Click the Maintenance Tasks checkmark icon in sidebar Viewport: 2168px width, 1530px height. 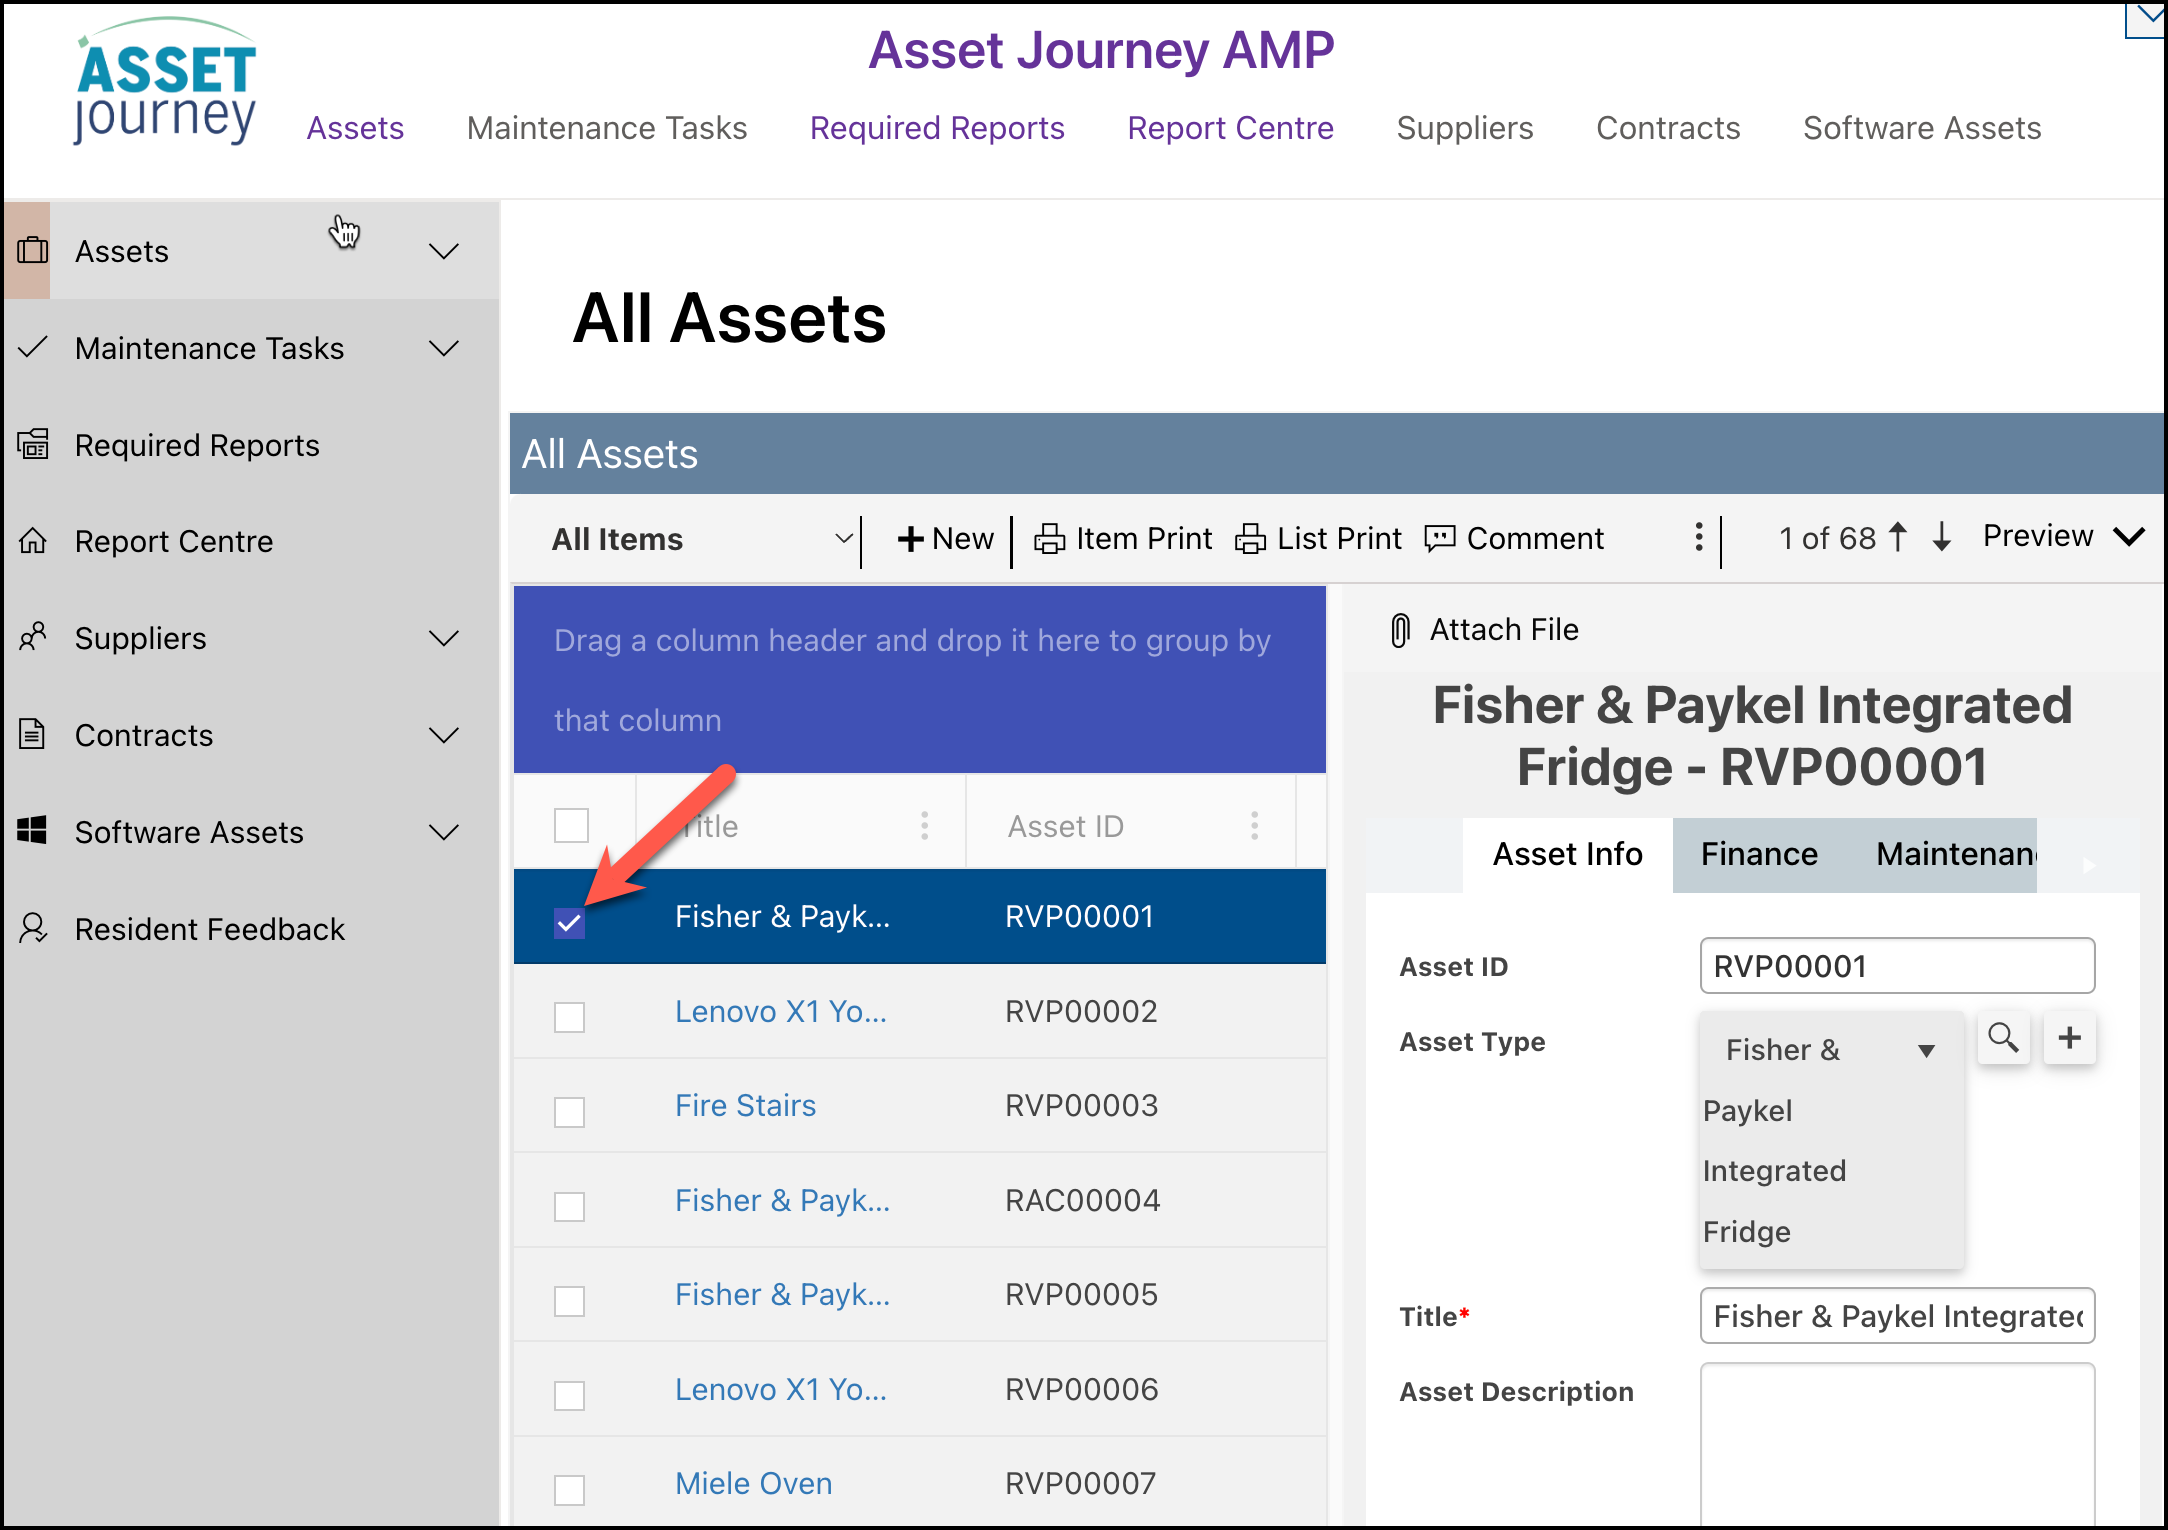pos(33,347)
